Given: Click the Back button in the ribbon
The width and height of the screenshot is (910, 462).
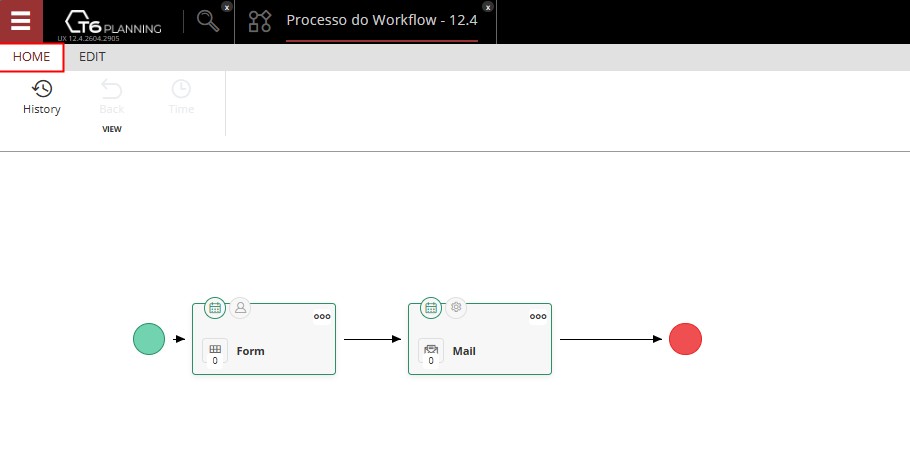Looking at the screenshot, I should pos(111,98).
